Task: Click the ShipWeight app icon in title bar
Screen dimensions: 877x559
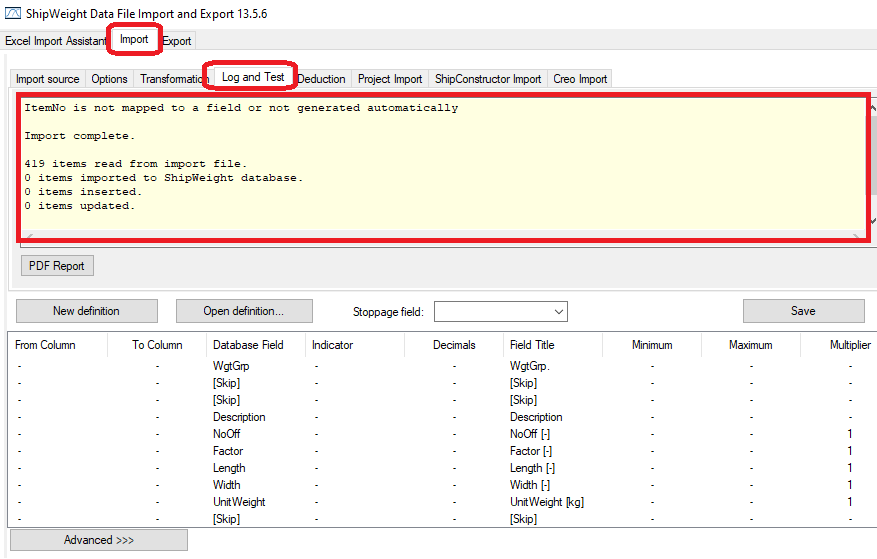Action: [x=12, y=13]
